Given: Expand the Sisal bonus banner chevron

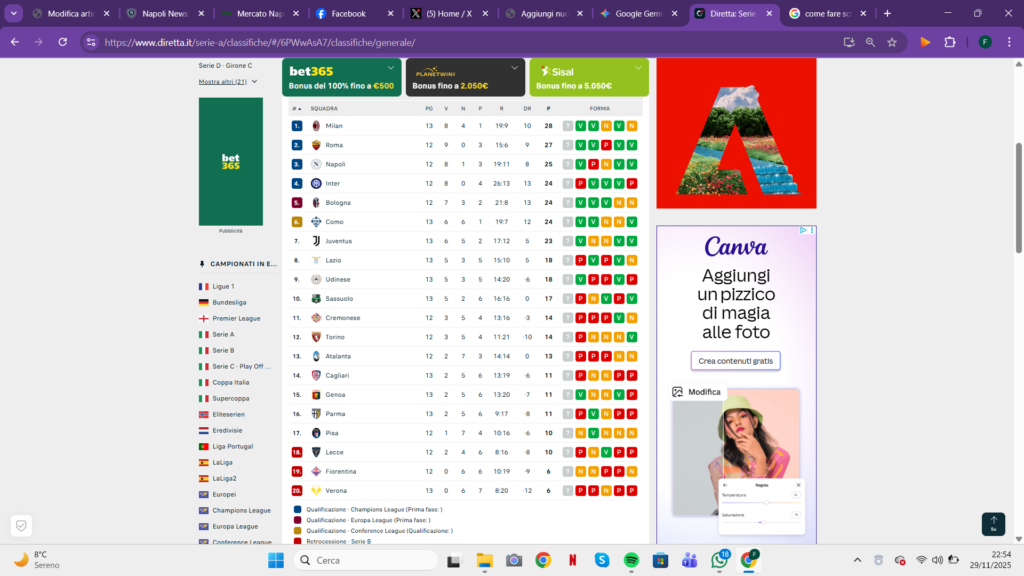Looking at the screenshot, I should pos(638,68).
